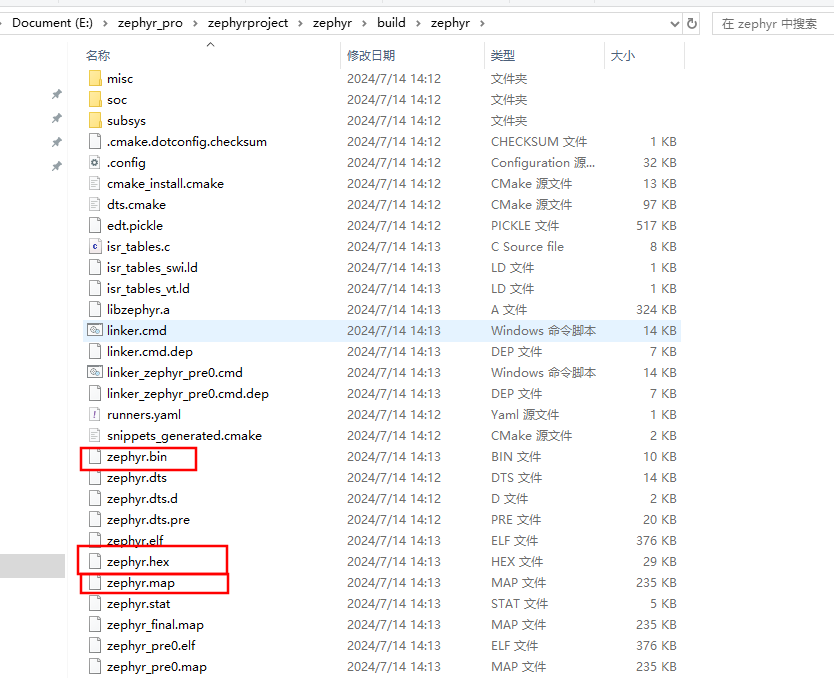This screenshot has height=696, width=834.
Task: Go to build in the breadcrumb
Action: (391, 23)
